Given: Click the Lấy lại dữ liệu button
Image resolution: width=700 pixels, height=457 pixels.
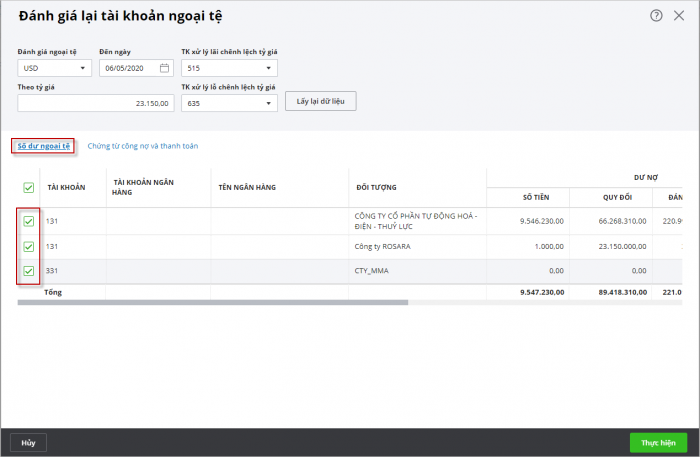Looking at the screenshot, I should [x=320, y=101].
